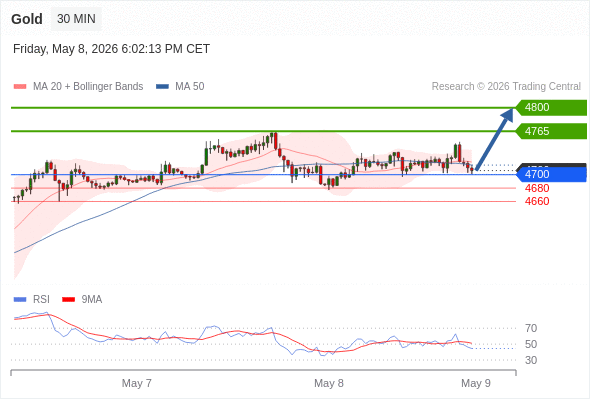Click the May 7 date axis label
Screen dimensions: 590x400
pos(137,383)
